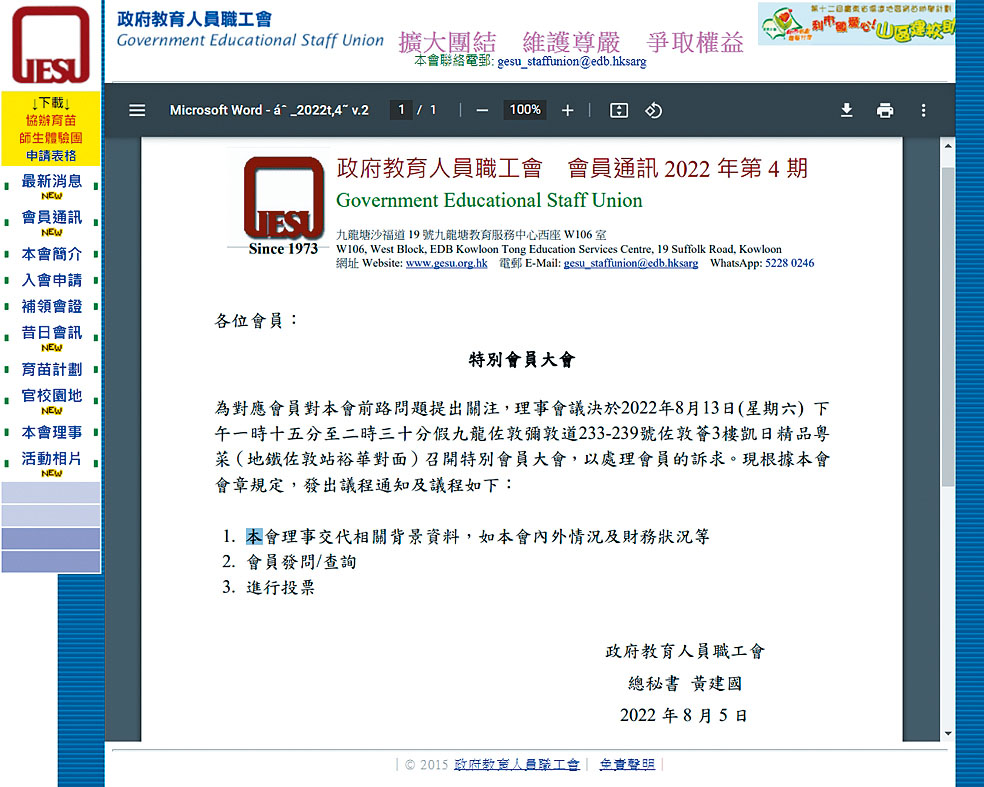Open footer 免責聲明 link
984x787 pixels.
[627, 764]
